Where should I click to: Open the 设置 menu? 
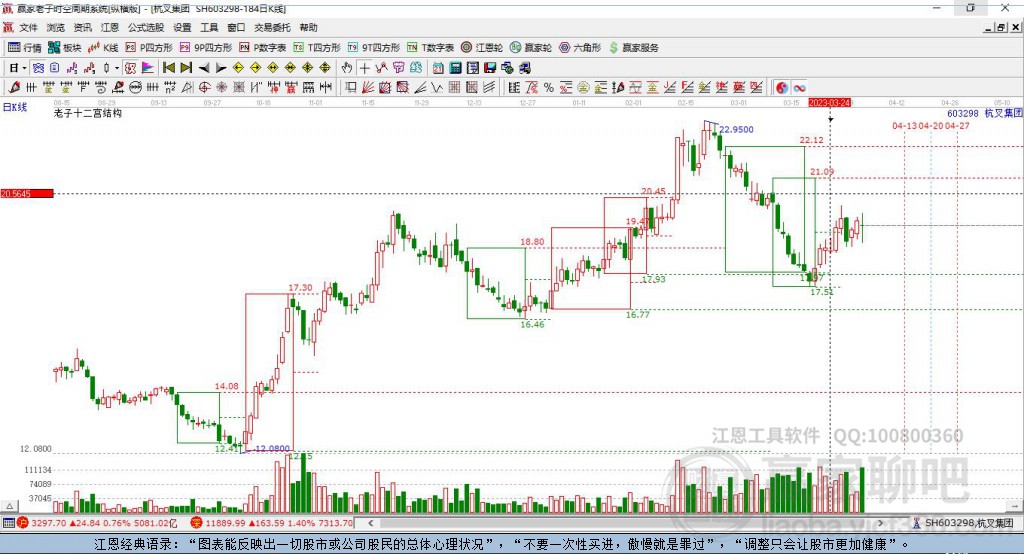(182, 27)
